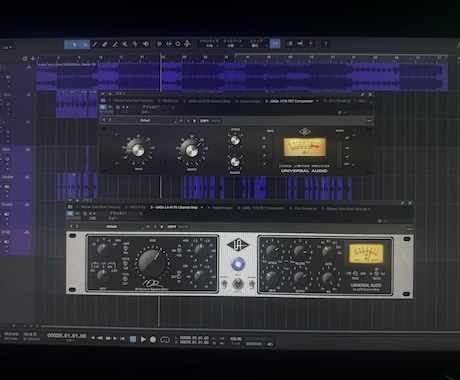Select the UADx LA-6176 Channel Strip tab in lower window

point(174,207)
